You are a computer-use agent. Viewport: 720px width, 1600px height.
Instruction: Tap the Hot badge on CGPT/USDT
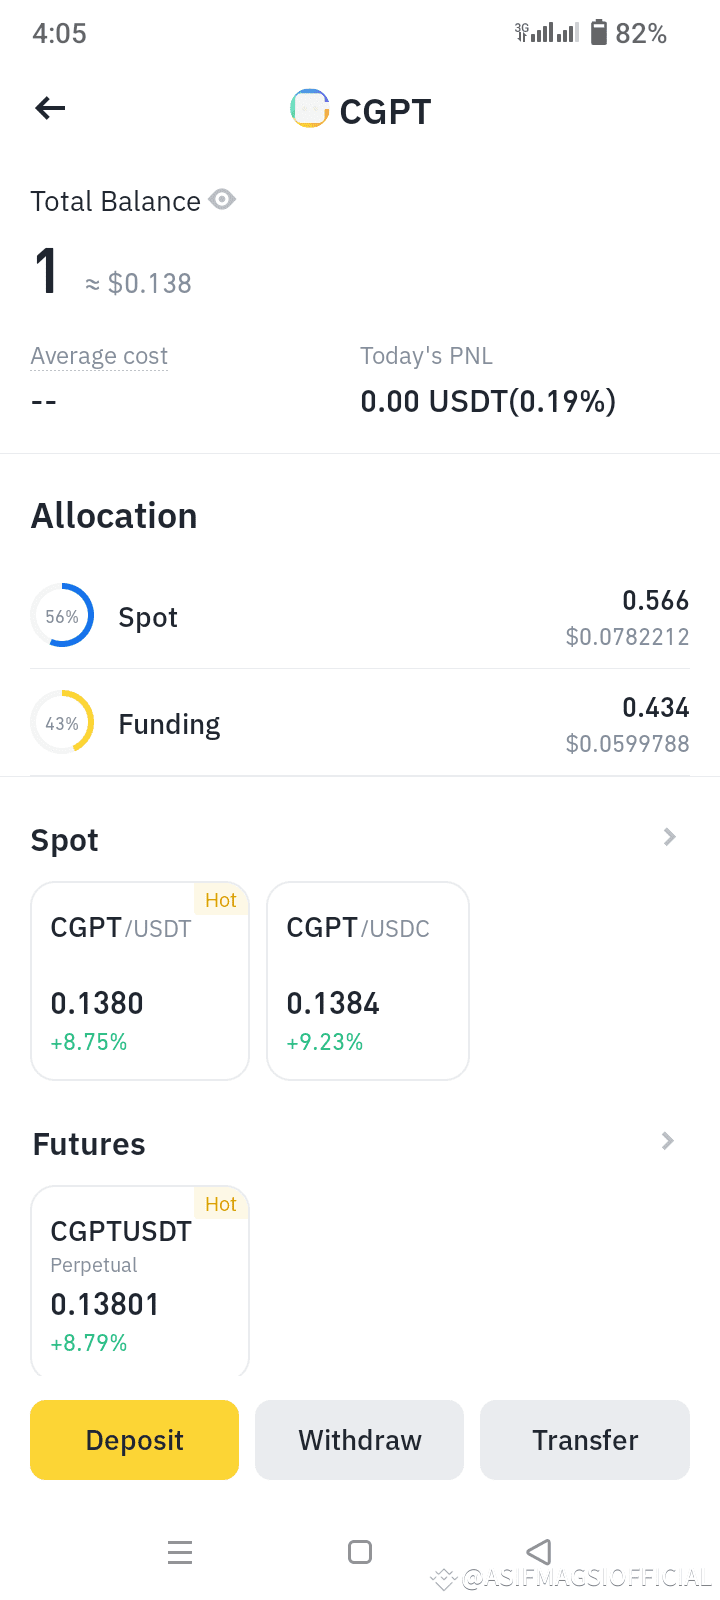pyautogui.click(x=221, y=900)
